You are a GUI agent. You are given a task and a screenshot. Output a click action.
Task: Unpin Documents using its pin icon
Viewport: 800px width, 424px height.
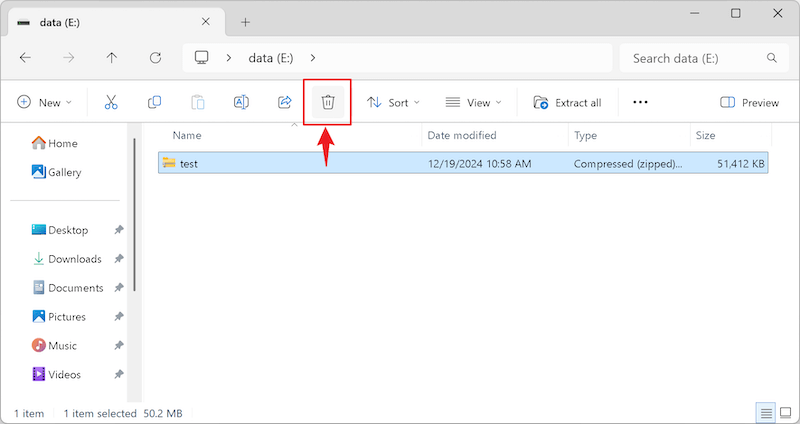pyautogui.click(x=119, y=288)
